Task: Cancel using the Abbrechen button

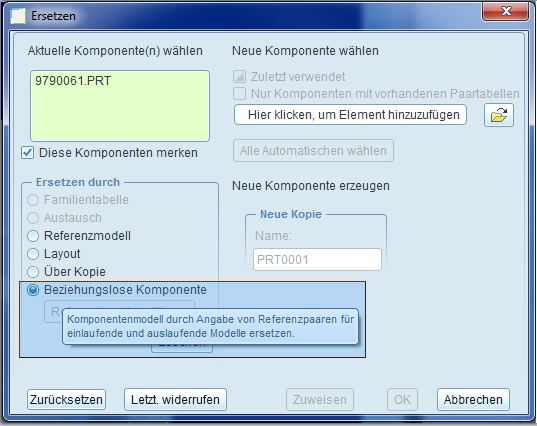Action: click(x=473, y=399)
